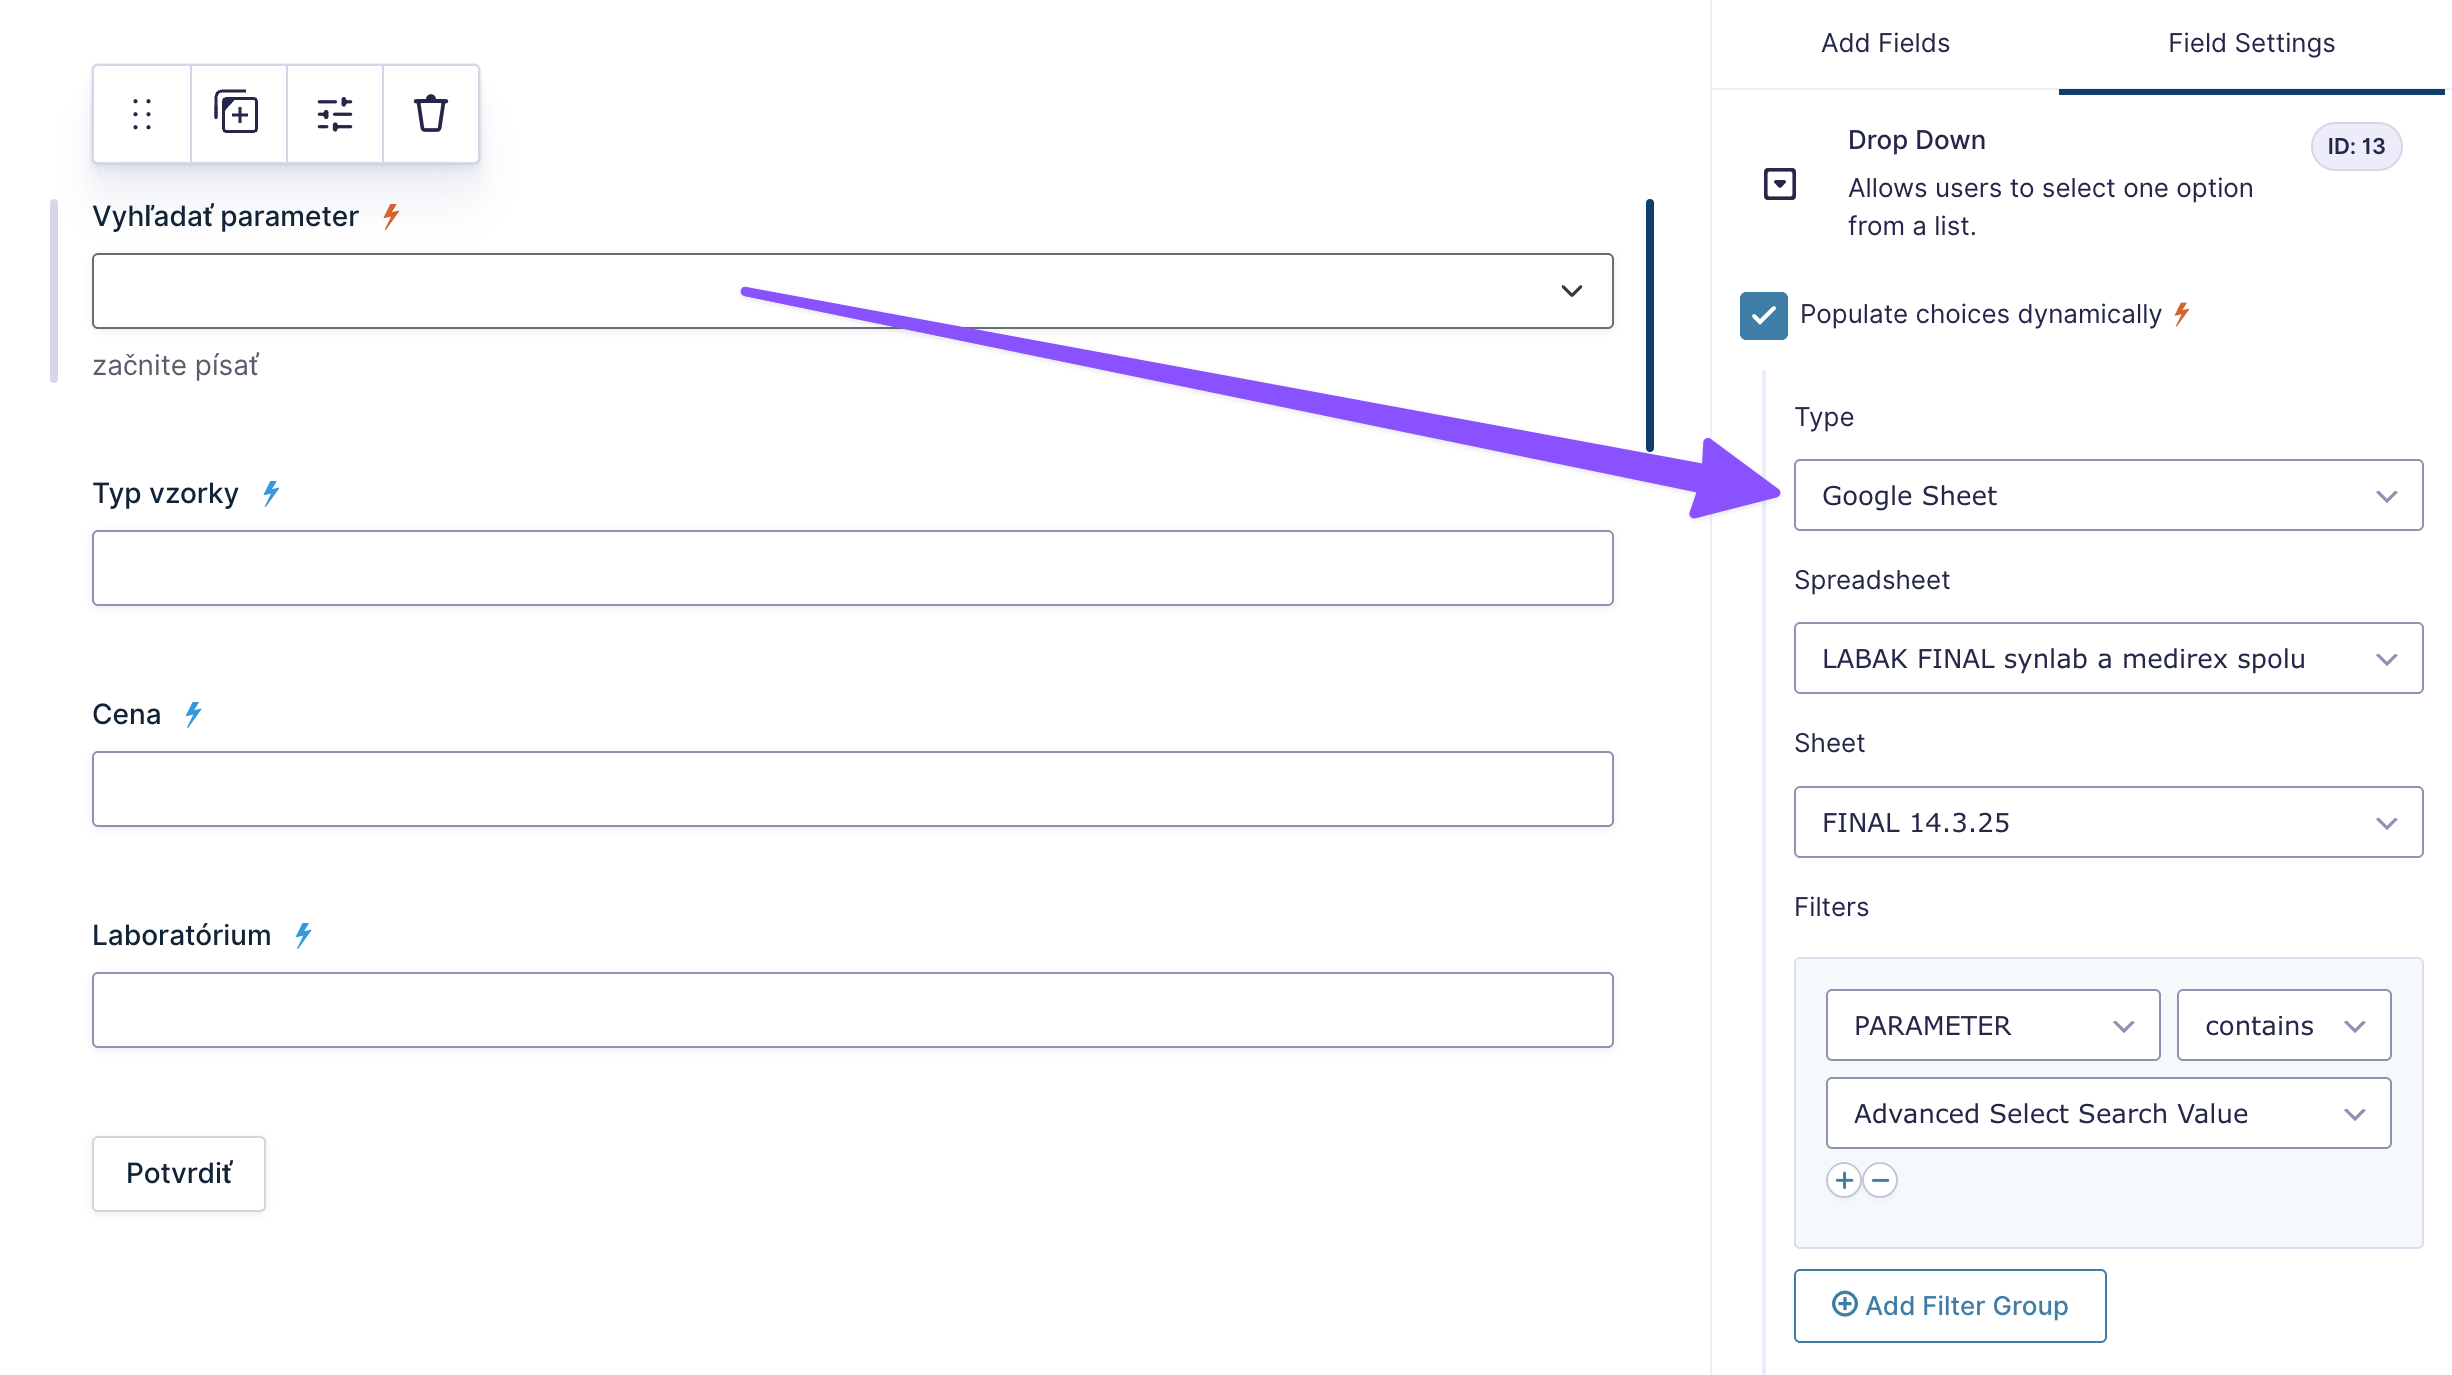This screenshot has width=2452, height=1375.
Task: Click the Add Filter Group button
Action: click(x=1949, y=1306)
